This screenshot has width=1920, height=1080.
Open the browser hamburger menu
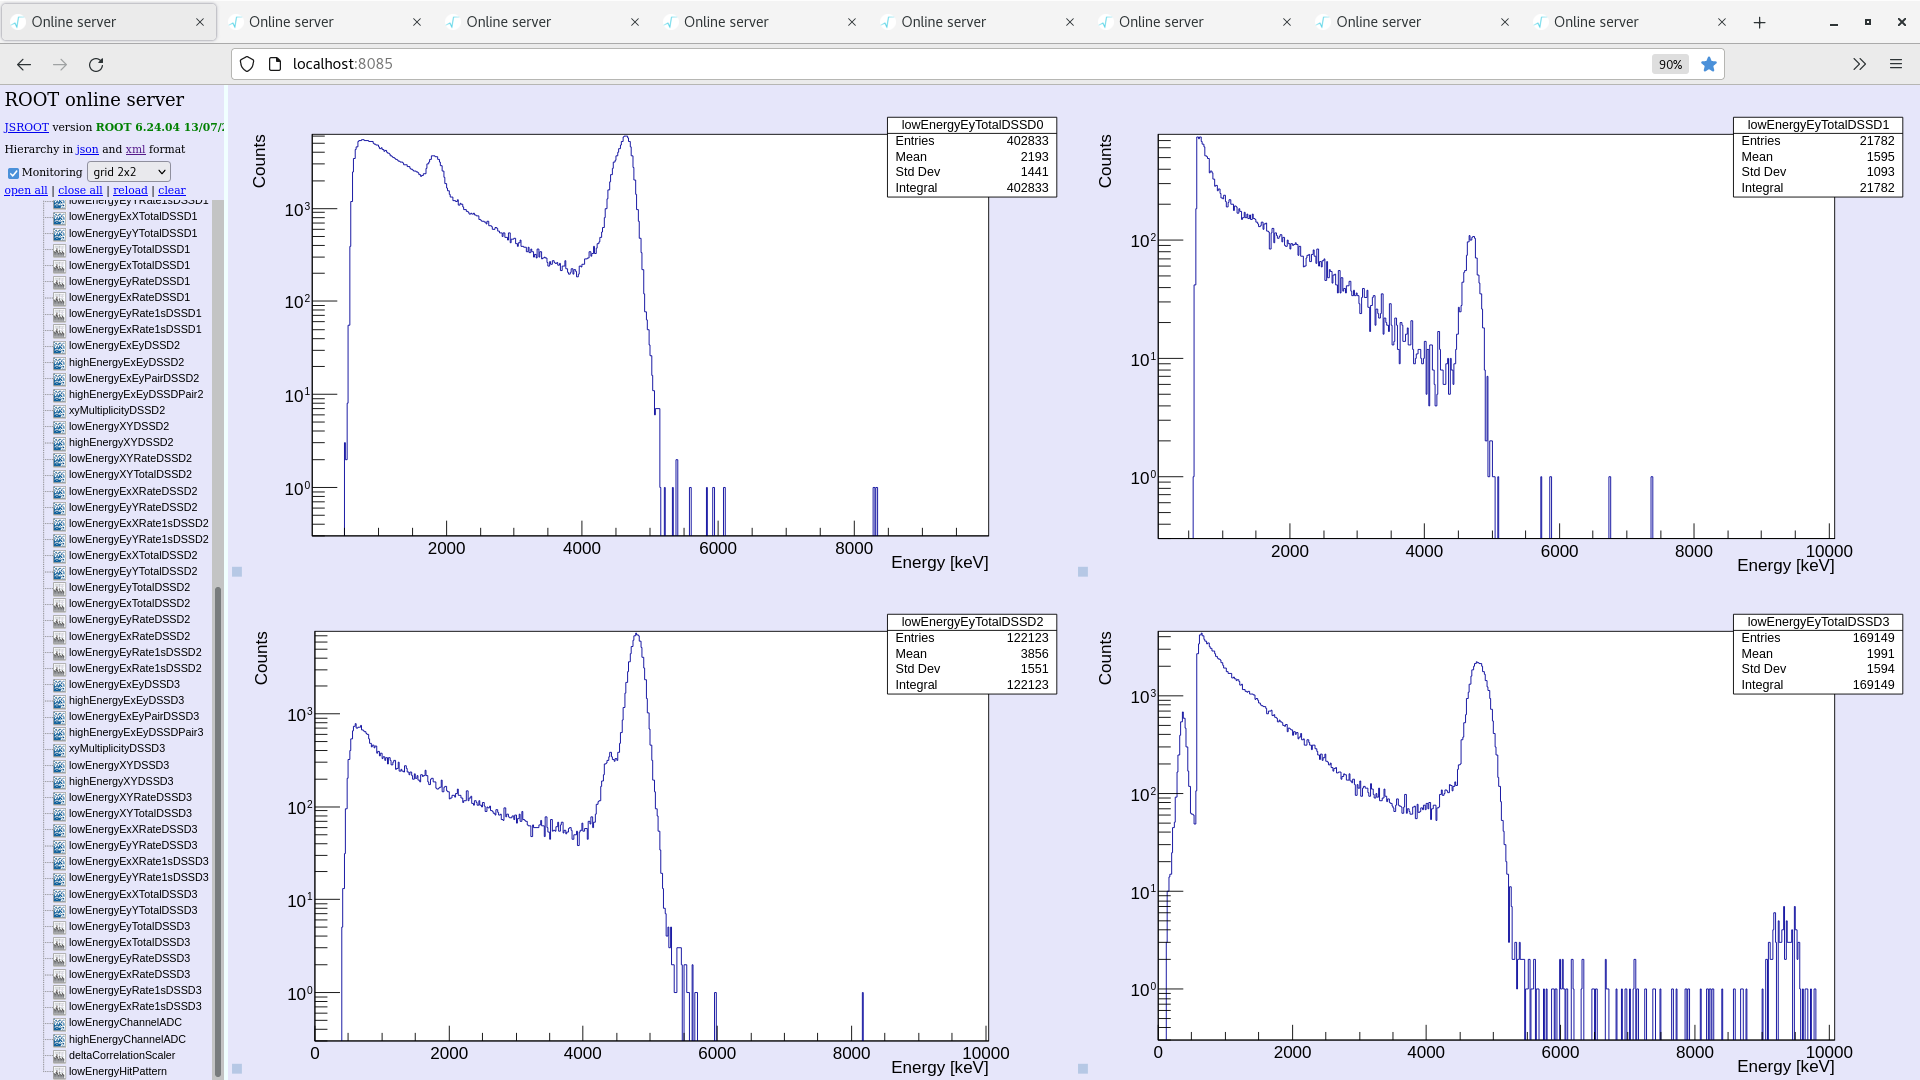pyautogui.click(x=1896, y=64)
